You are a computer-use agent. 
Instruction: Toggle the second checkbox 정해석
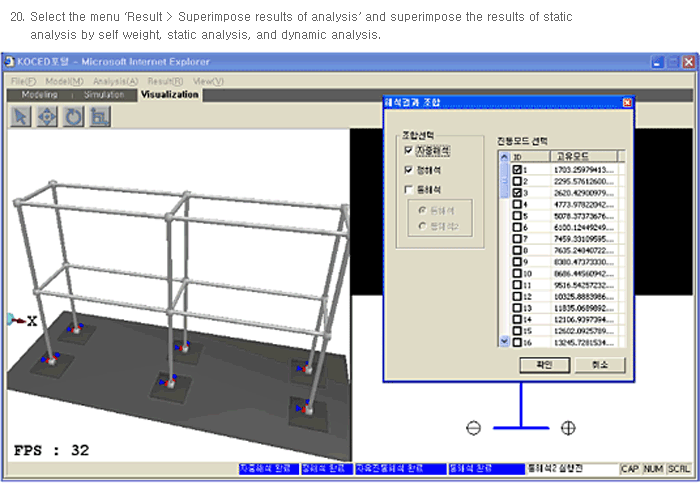408,170
